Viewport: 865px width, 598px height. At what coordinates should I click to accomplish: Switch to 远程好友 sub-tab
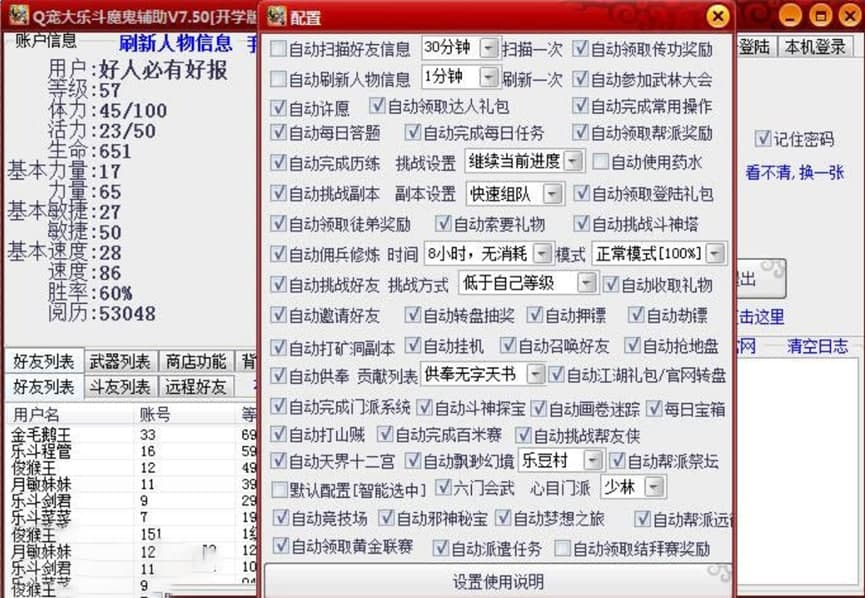(x=196, y=387)
